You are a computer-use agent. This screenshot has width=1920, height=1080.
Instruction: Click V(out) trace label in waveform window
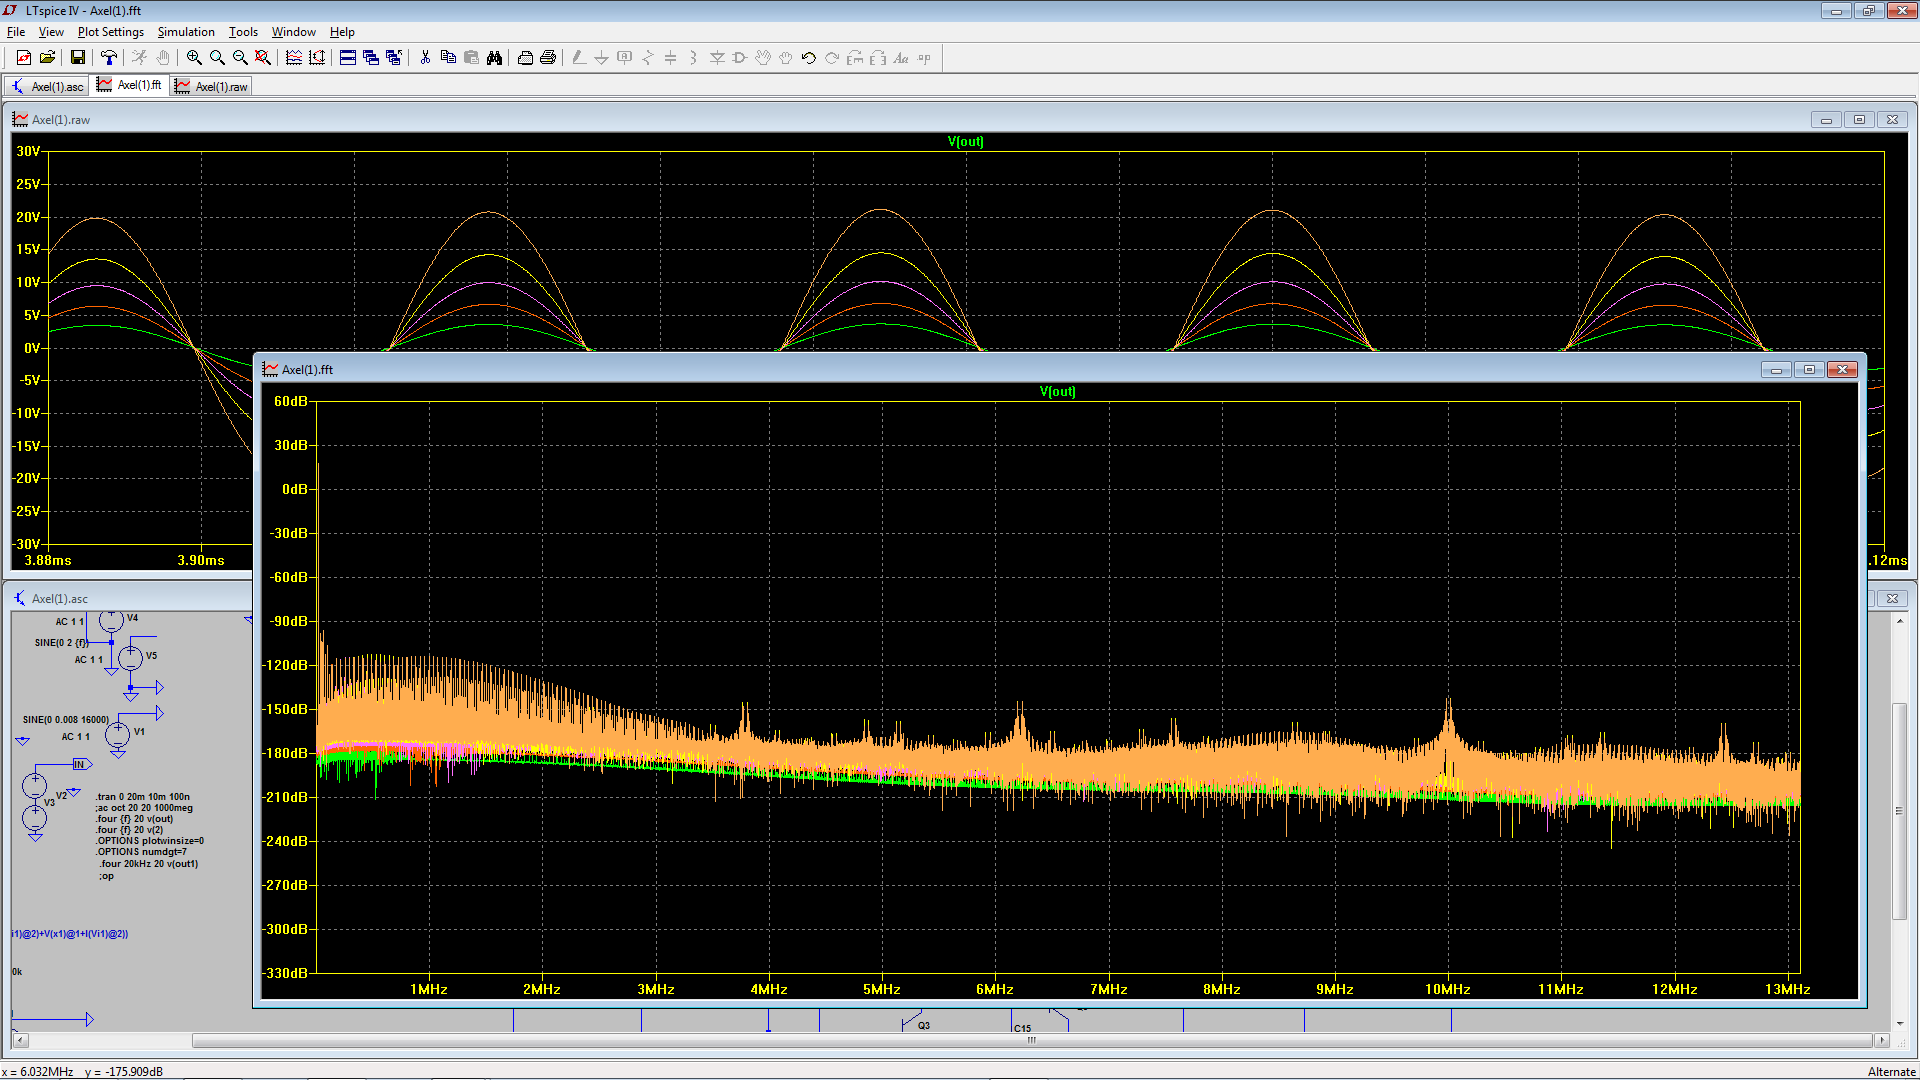pyautogui.click(x=965, y=142)
